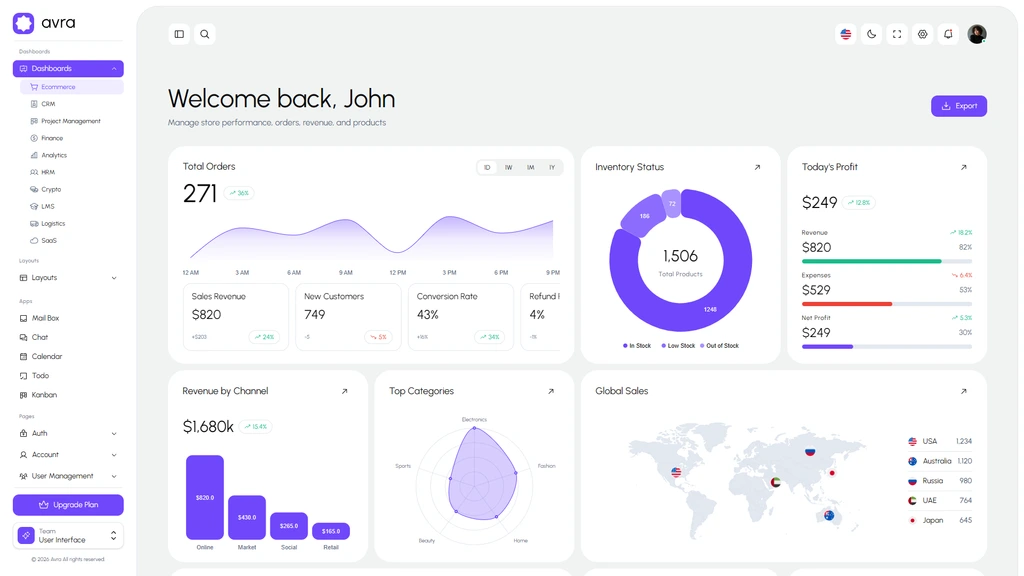Open the CRM dashboard link

pos(72,104)
